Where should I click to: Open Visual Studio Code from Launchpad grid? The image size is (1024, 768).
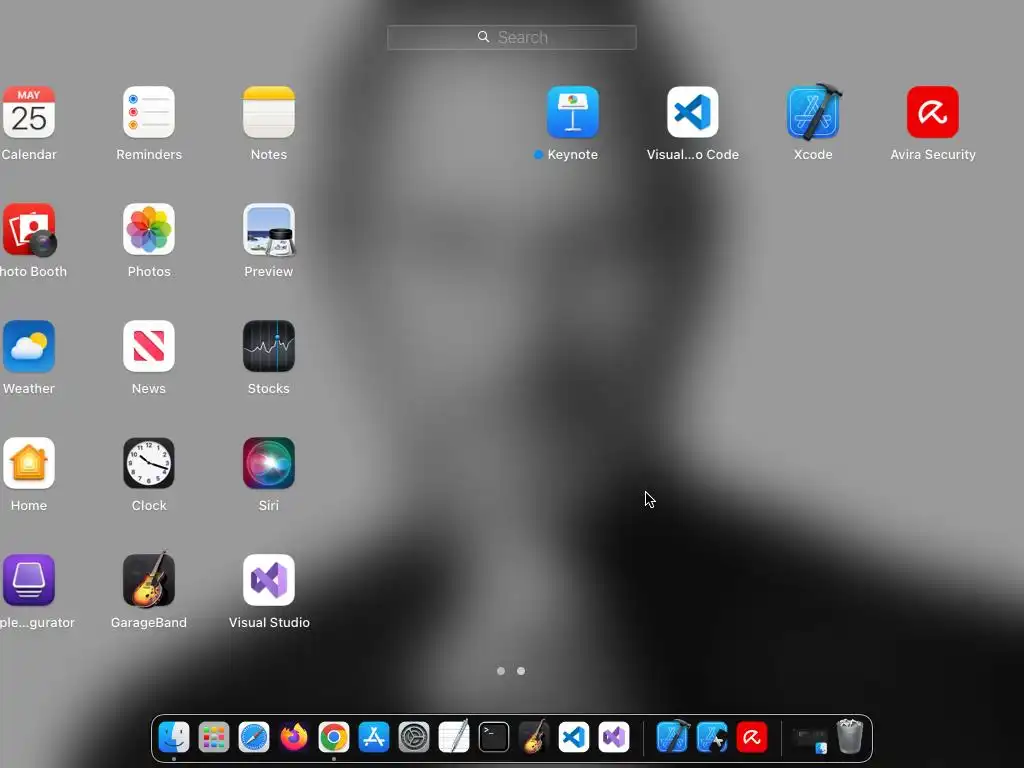coord(693,112)
